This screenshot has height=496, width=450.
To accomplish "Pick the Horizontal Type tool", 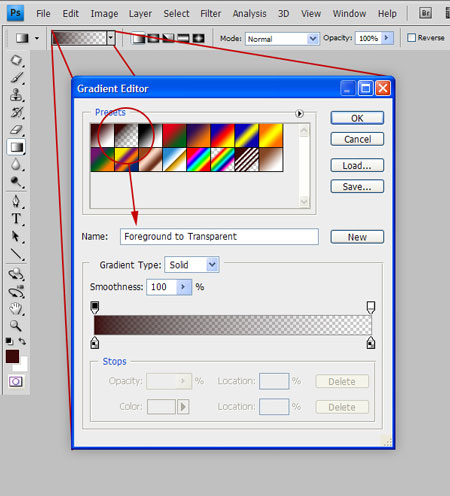I will coord(16,219).
